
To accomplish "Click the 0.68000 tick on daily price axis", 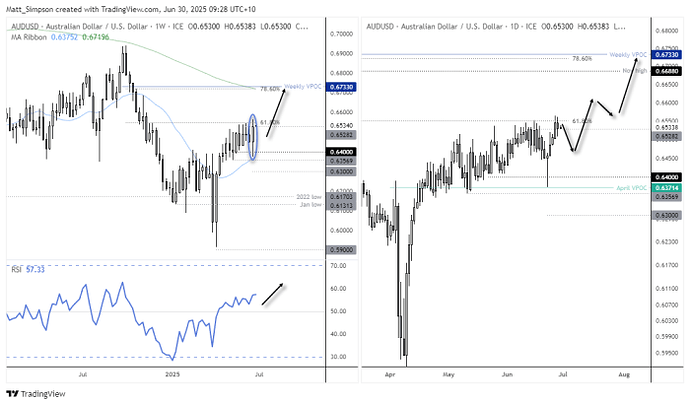I will pyautogui.click(x=667, y=31).
